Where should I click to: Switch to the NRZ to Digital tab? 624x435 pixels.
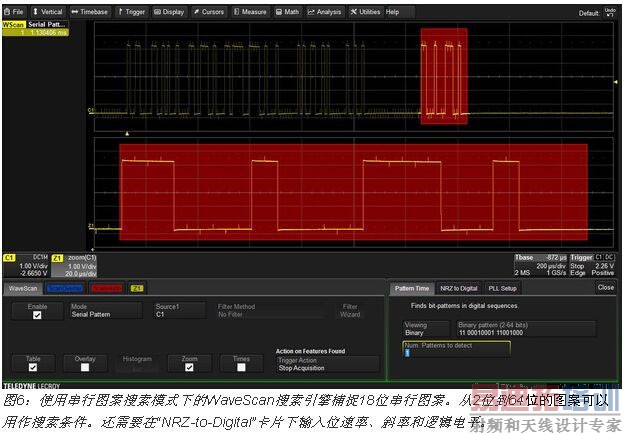click(x=458, y=288)
